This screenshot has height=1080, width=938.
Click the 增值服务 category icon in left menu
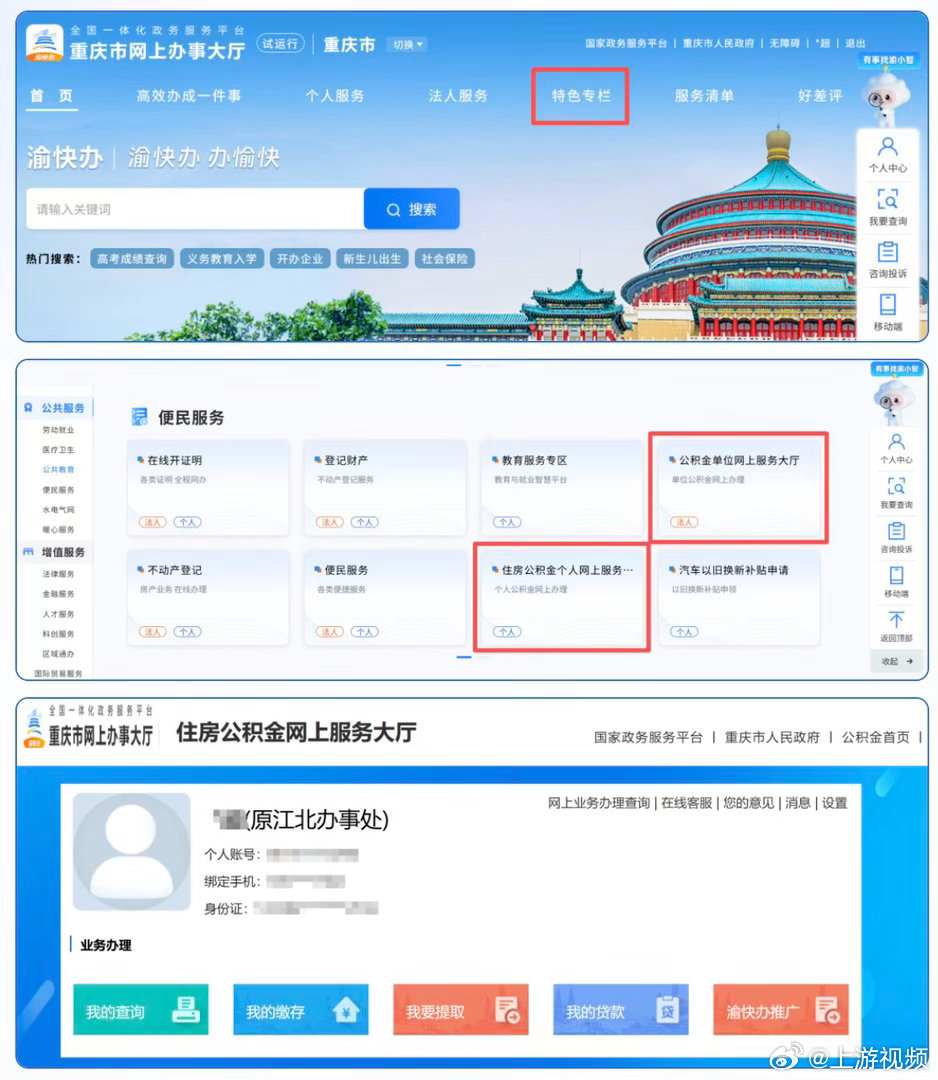click(x=28, y=552)
